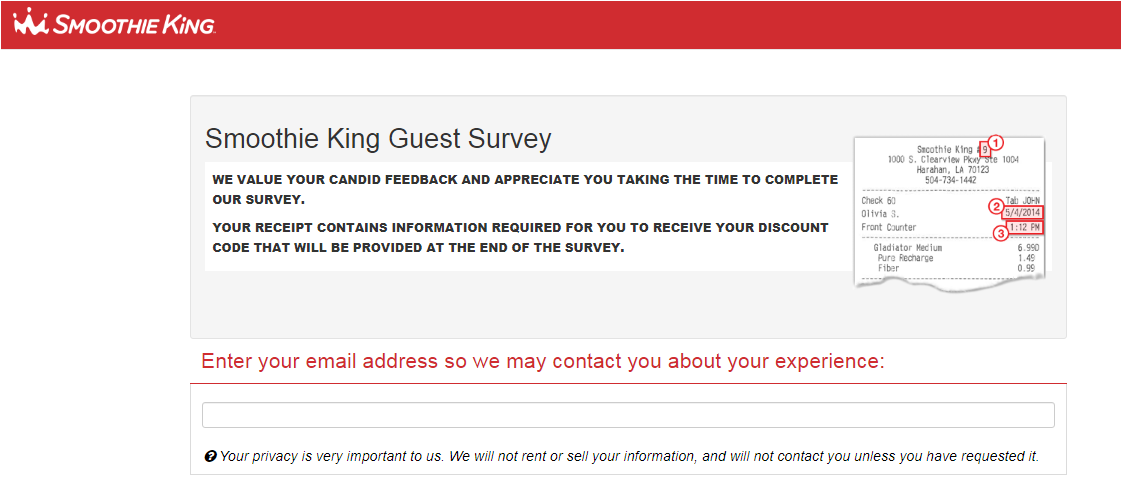This screenshot has height=503, width=1122.
Task: Click the privacy statement text below email field
Action: [x=629, y=456]
